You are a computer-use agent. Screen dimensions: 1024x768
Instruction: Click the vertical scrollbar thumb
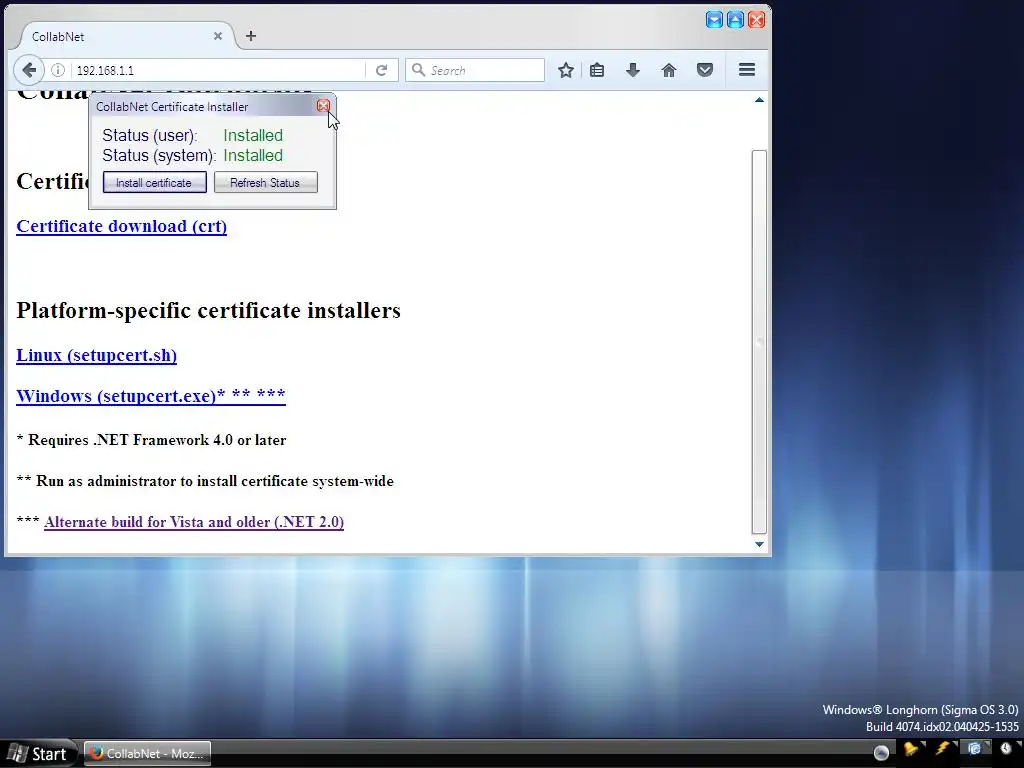click(759, 342)
